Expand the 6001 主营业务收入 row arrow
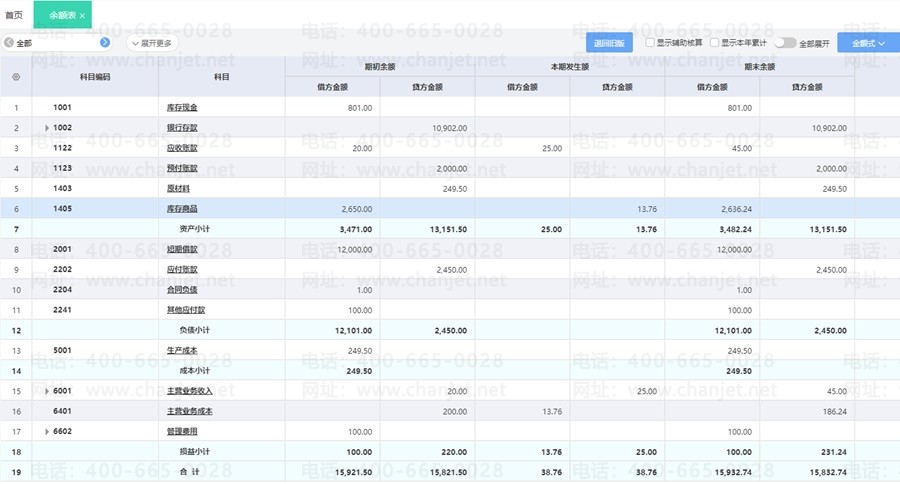The image size is (900, 484). click(46, 391)
